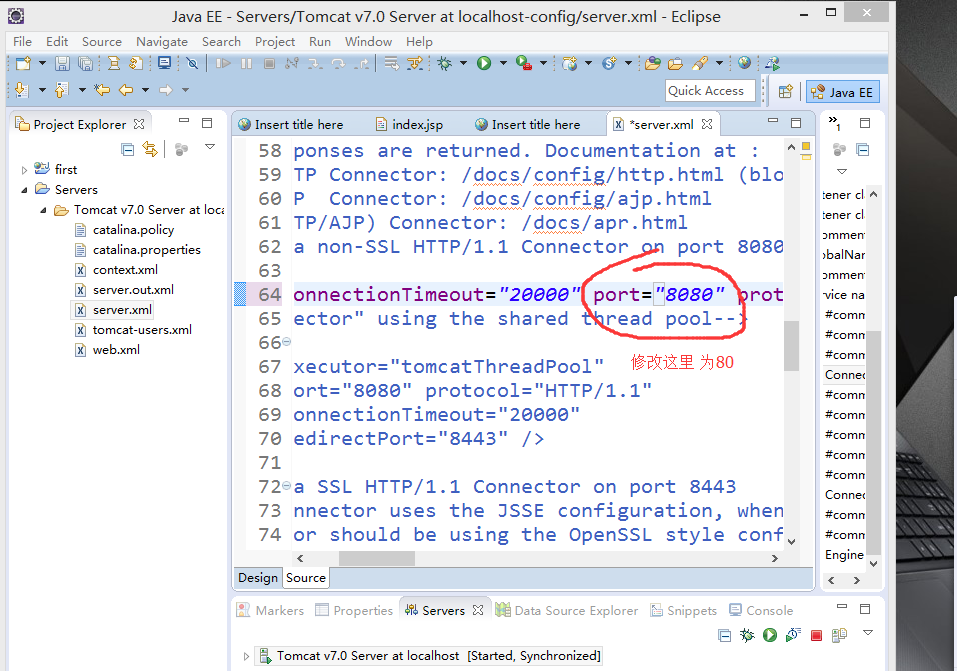Viewport: 957px width, 671px height.
Task: Close the Servers view tab
Action: click(478, 610)
